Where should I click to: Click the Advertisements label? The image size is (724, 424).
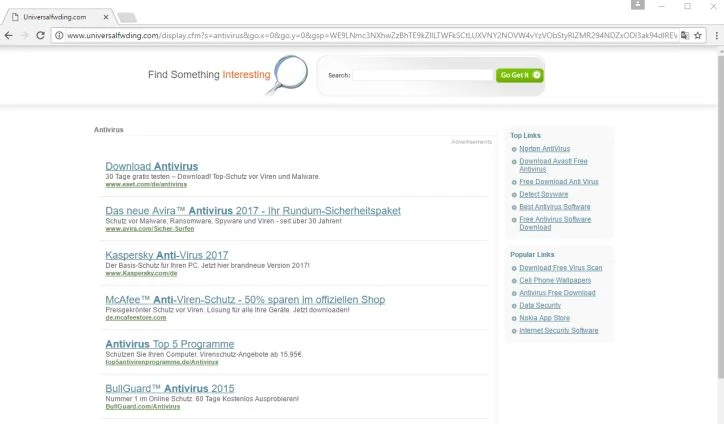(x=471, y=142)
